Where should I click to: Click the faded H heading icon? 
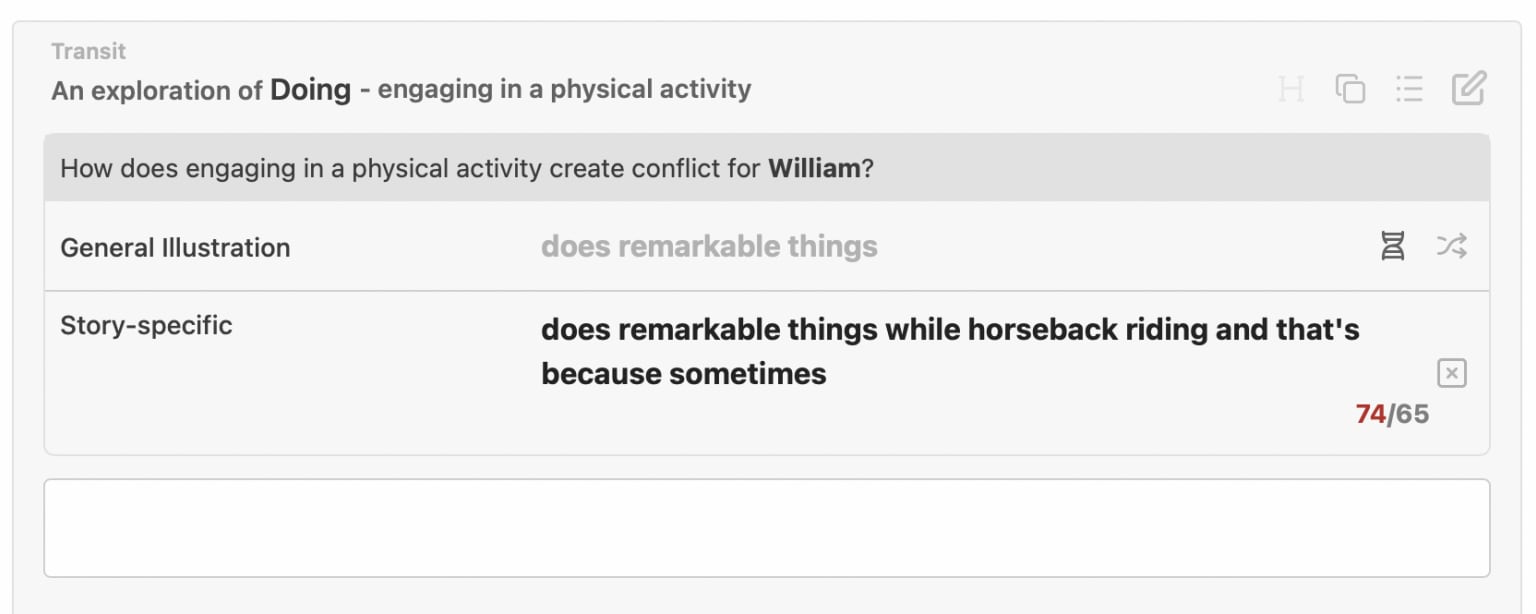(1291, 89)
